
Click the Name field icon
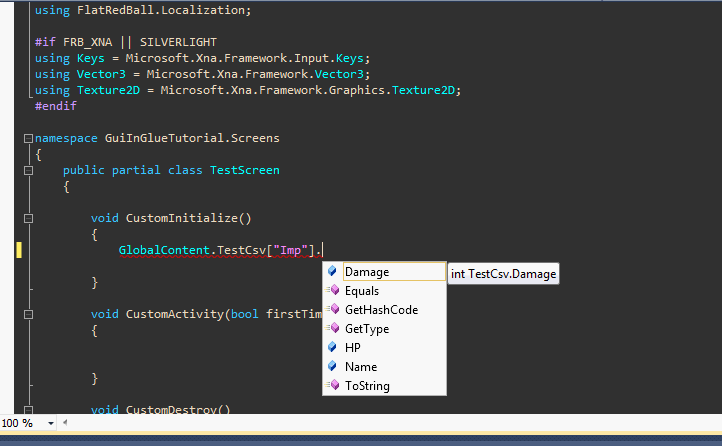pos(332,367)
